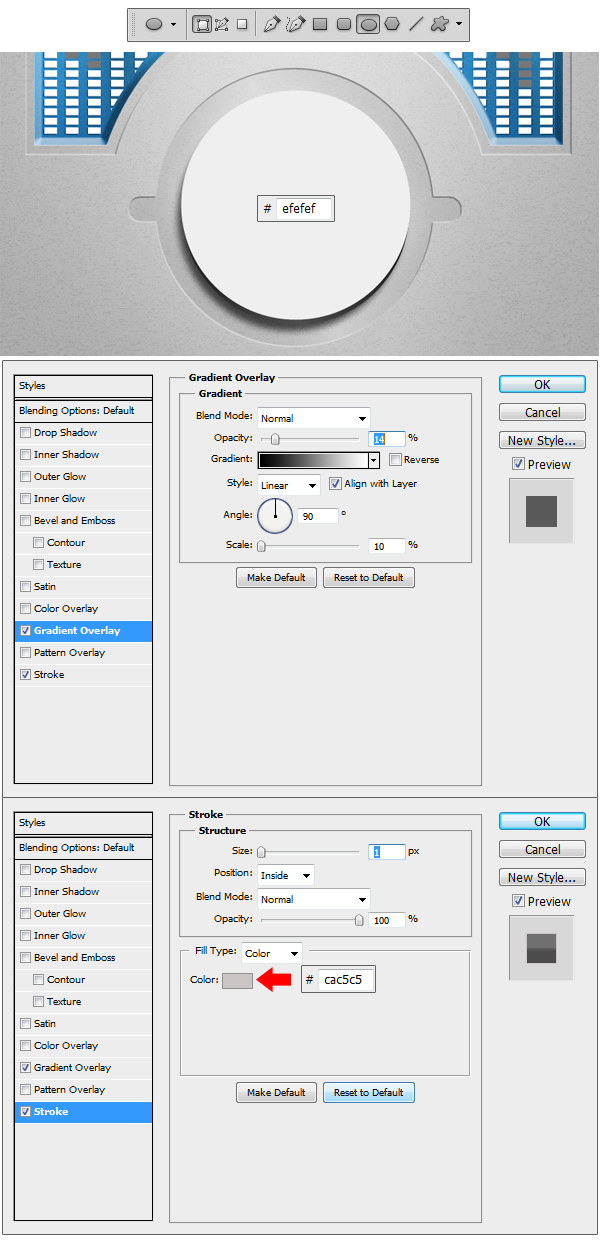Toggle the Reverse gradient checkbox
This screenshot has width=600, height=1241.
pos(396,460)
